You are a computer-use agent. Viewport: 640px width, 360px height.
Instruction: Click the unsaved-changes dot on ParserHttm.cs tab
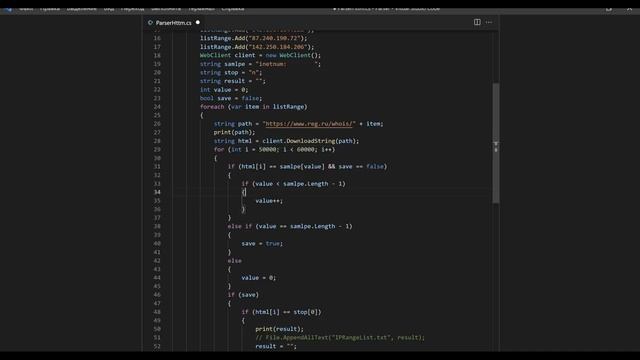pos(198,22)
